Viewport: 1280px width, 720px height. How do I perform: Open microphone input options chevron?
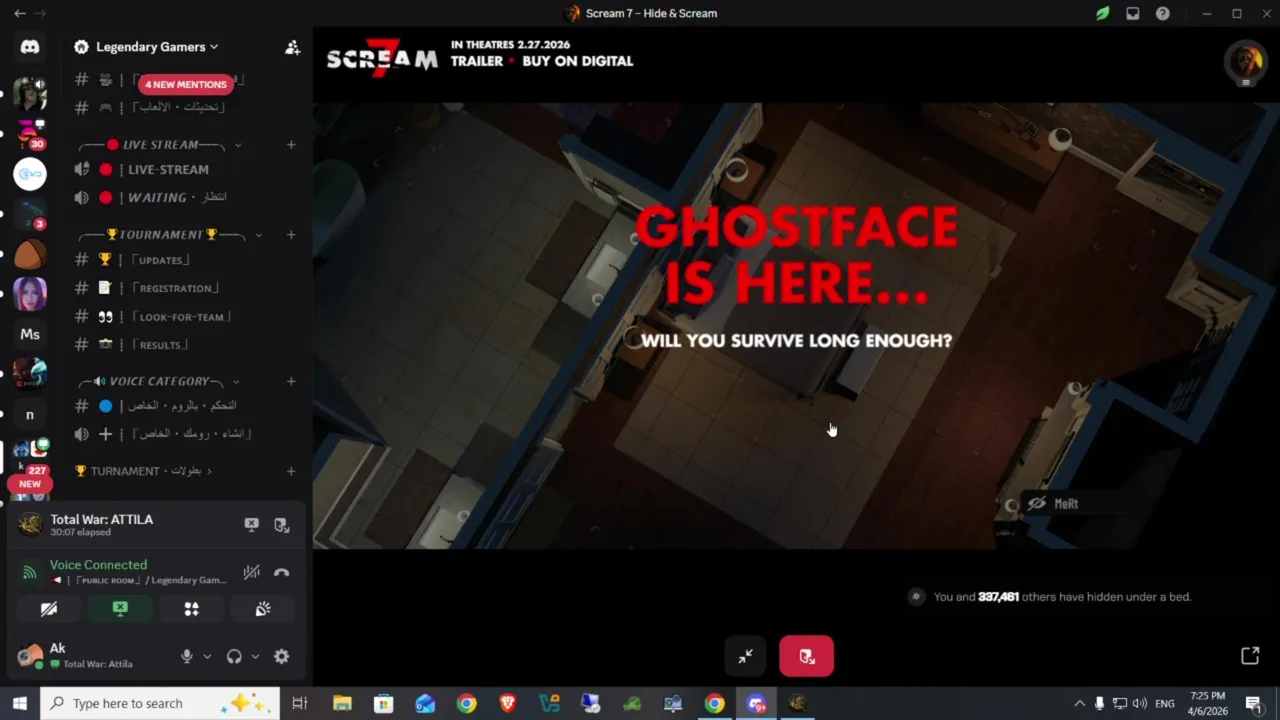(207, 657)
